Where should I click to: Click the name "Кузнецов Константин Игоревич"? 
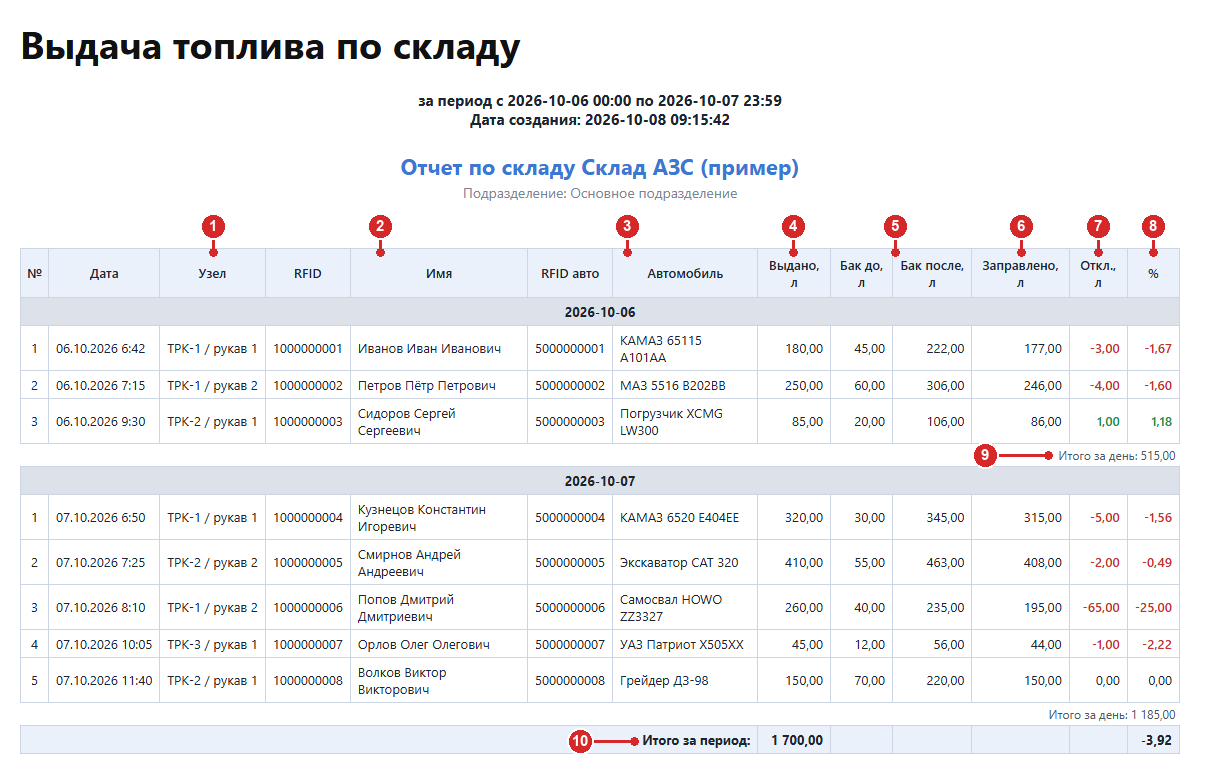(422, 518)
